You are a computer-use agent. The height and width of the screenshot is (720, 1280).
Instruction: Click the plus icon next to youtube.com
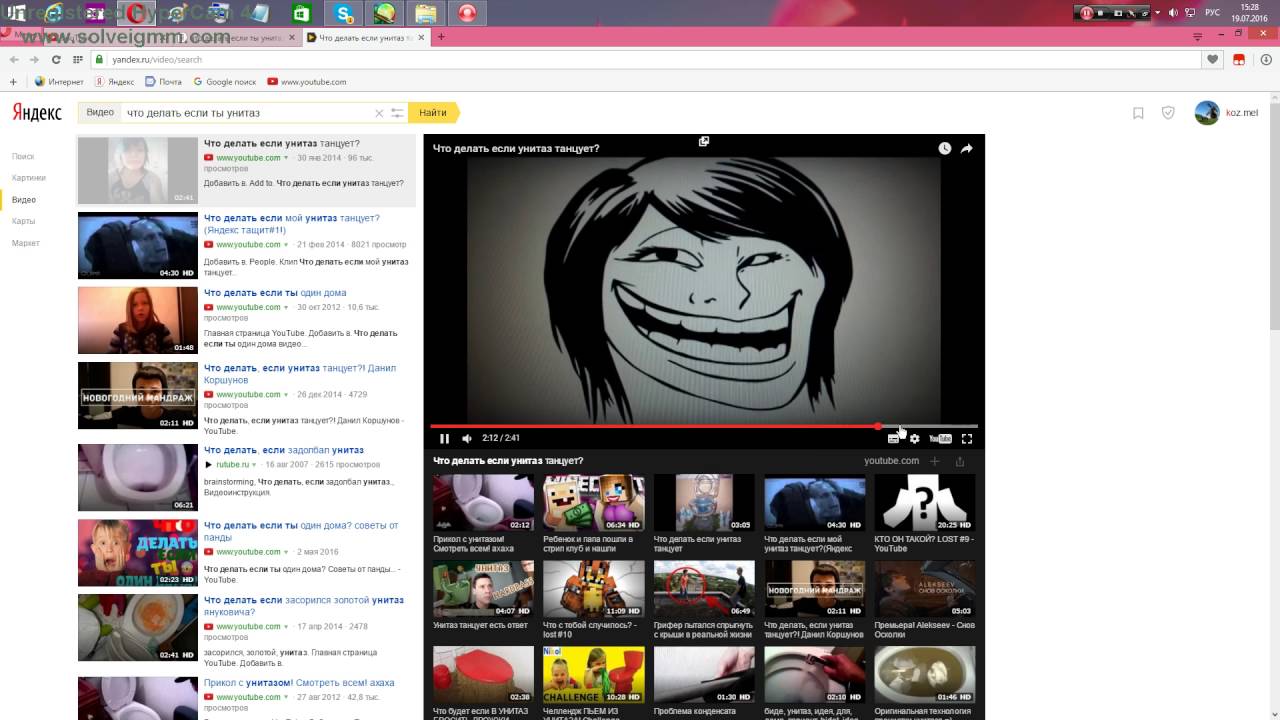click(x=935, y=461)
